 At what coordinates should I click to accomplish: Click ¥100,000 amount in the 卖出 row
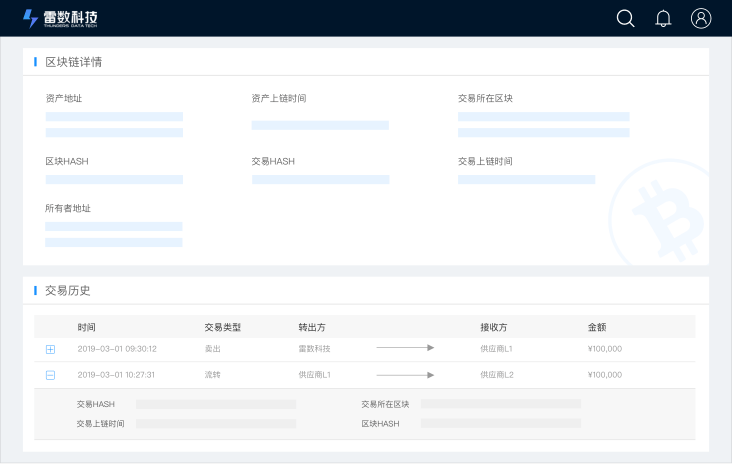[x=605, y=349]
